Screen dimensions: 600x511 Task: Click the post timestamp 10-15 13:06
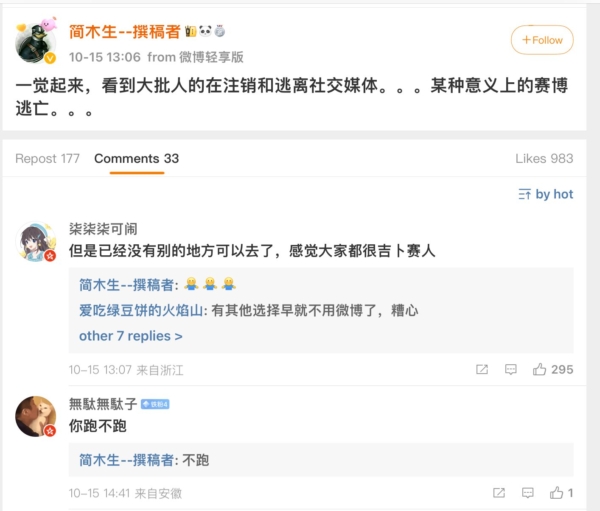click(x=104, y=57)
